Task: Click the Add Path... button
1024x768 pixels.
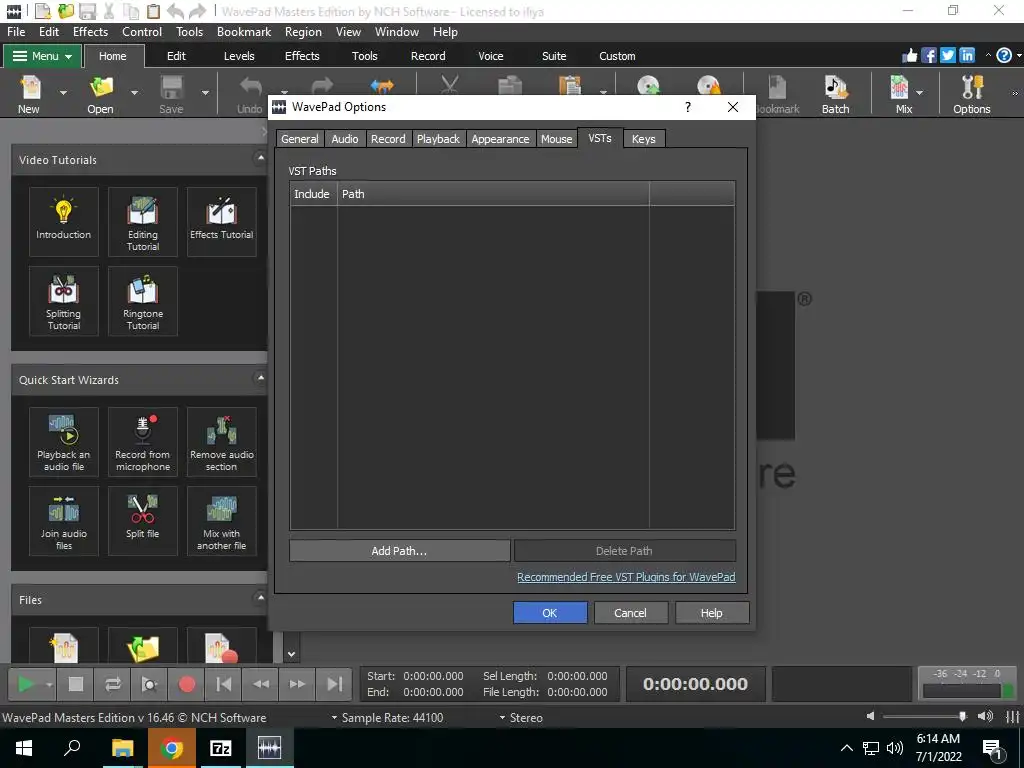Action: [399, 551]
